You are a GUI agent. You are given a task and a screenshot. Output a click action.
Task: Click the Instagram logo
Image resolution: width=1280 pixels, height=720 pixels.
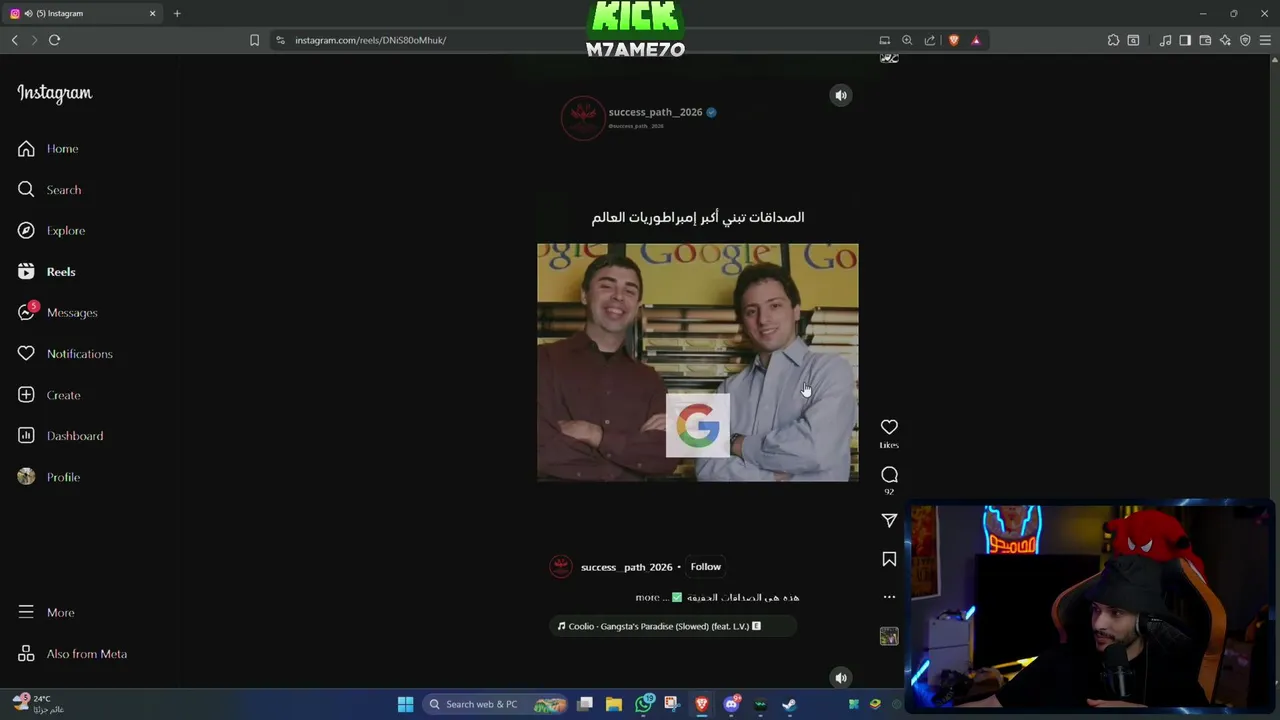(54, 93)
